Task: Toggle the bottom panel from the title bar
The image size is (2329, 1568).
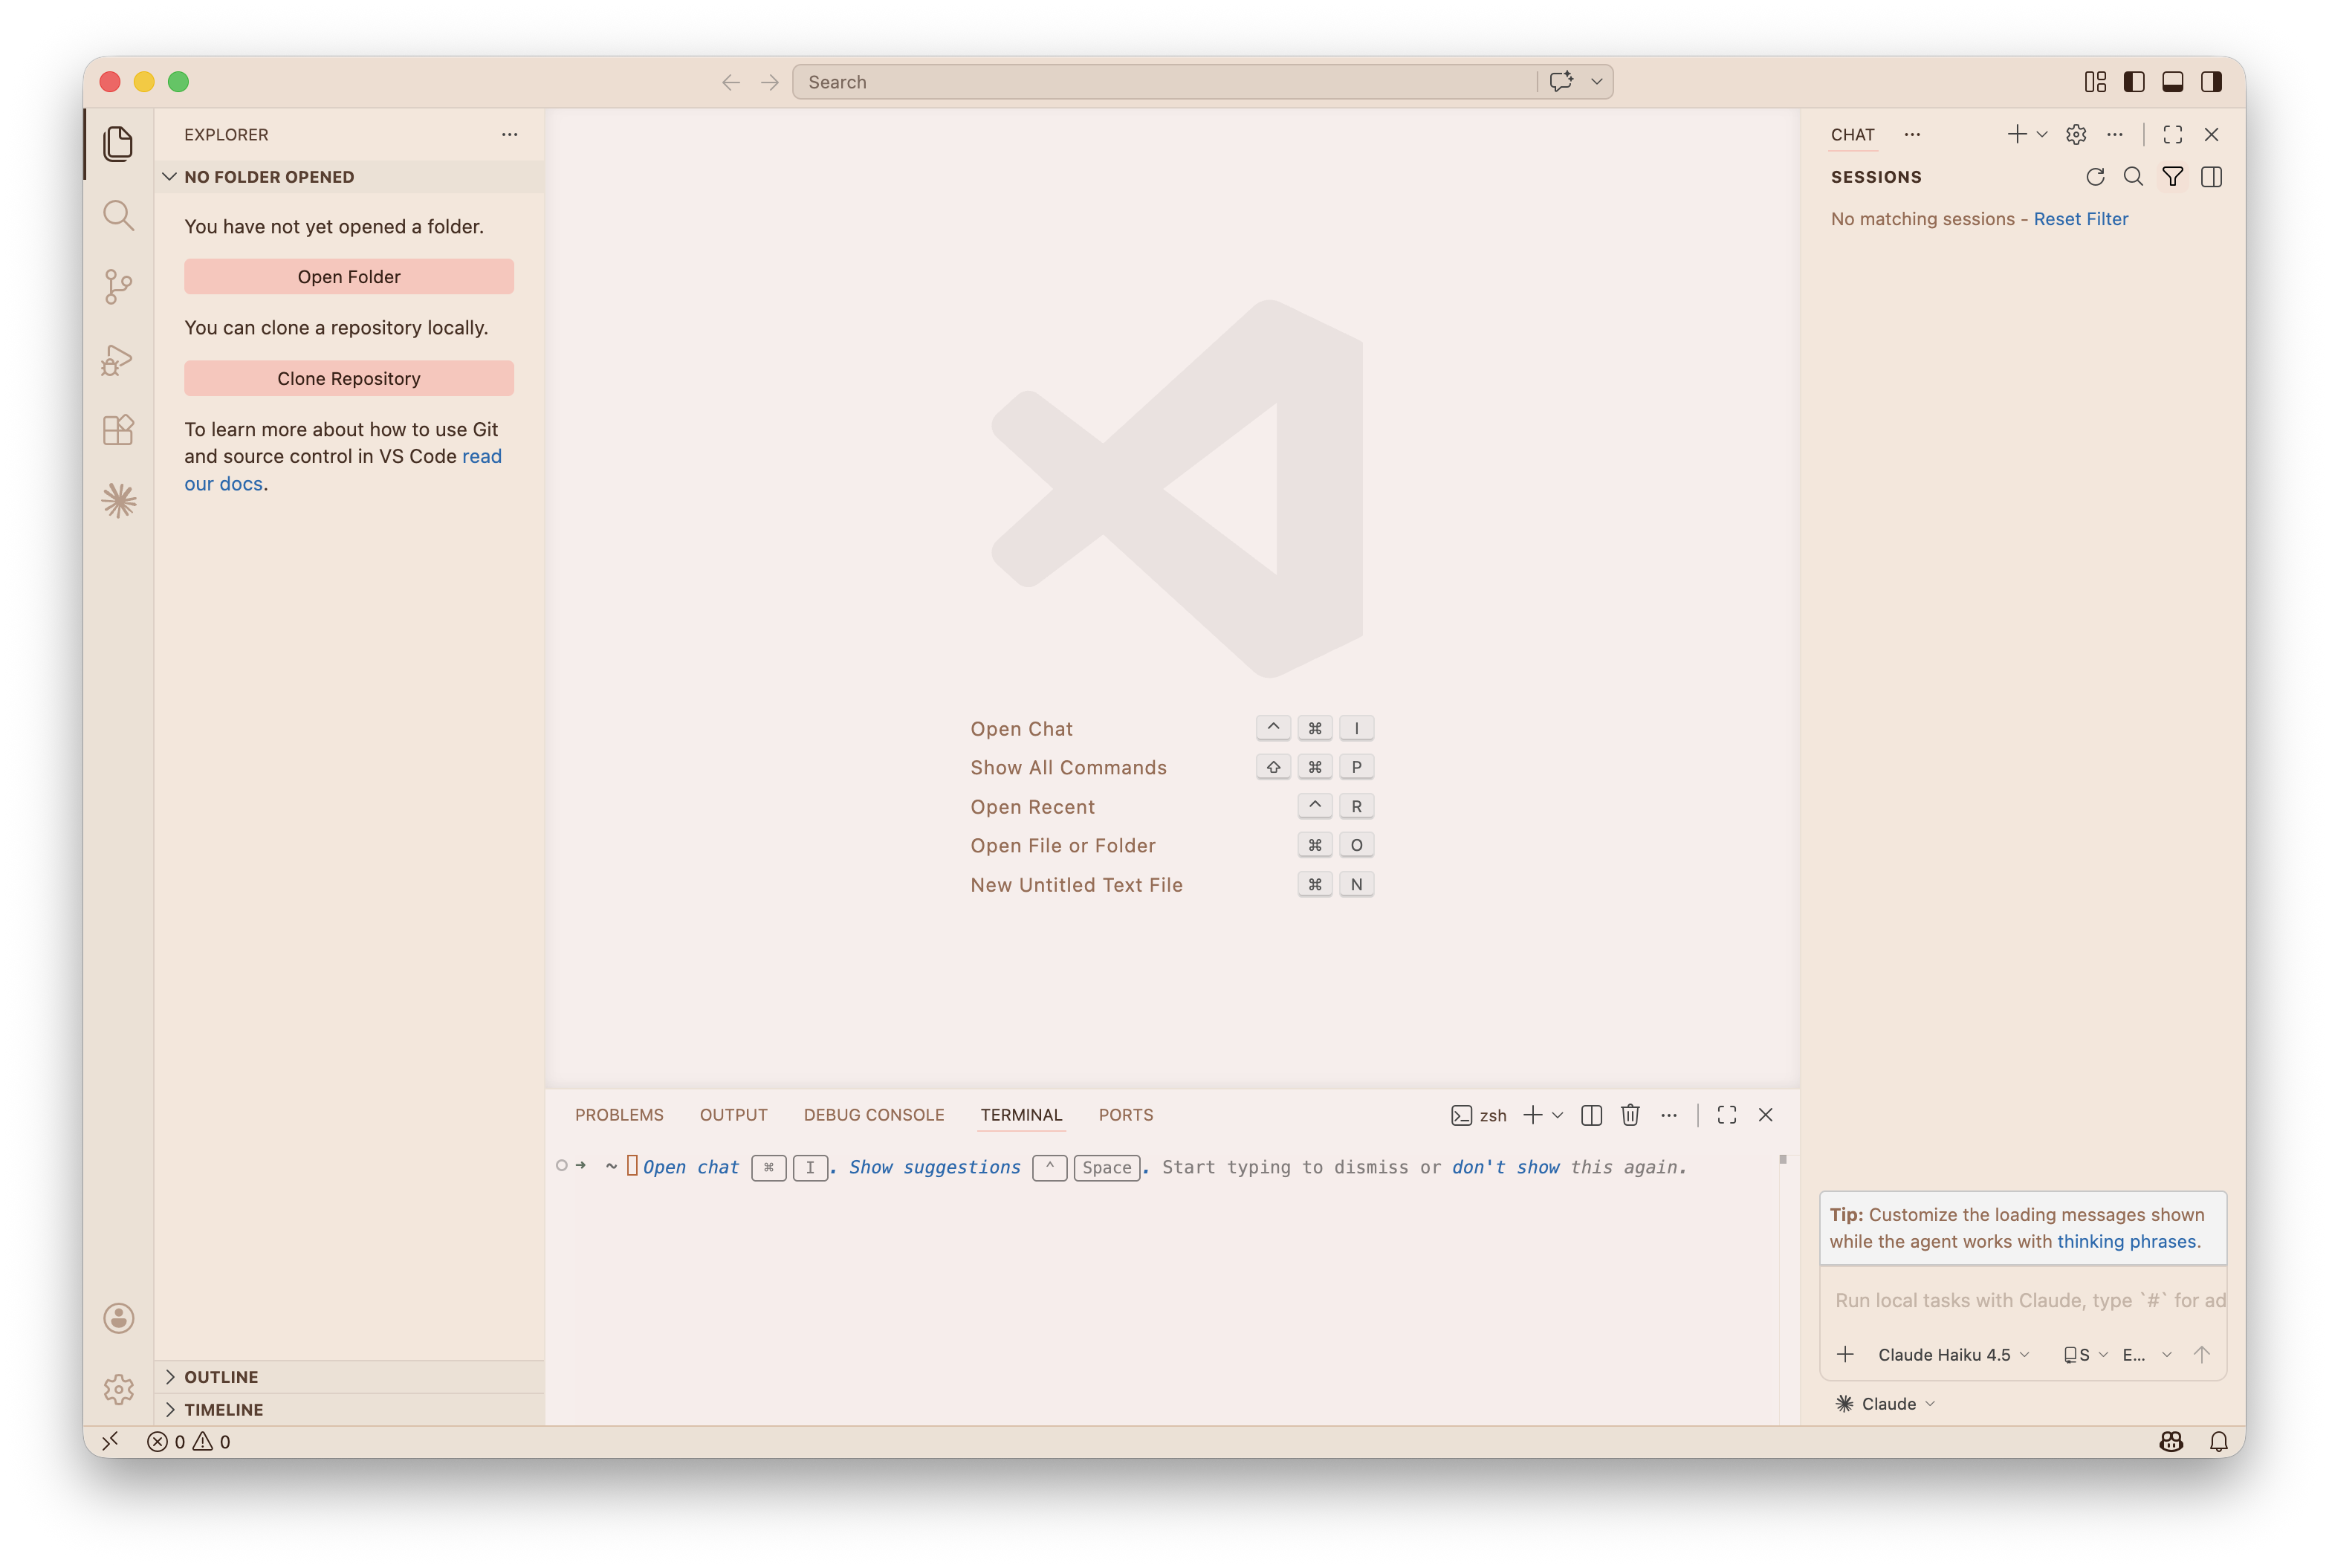Action: 2172,81
